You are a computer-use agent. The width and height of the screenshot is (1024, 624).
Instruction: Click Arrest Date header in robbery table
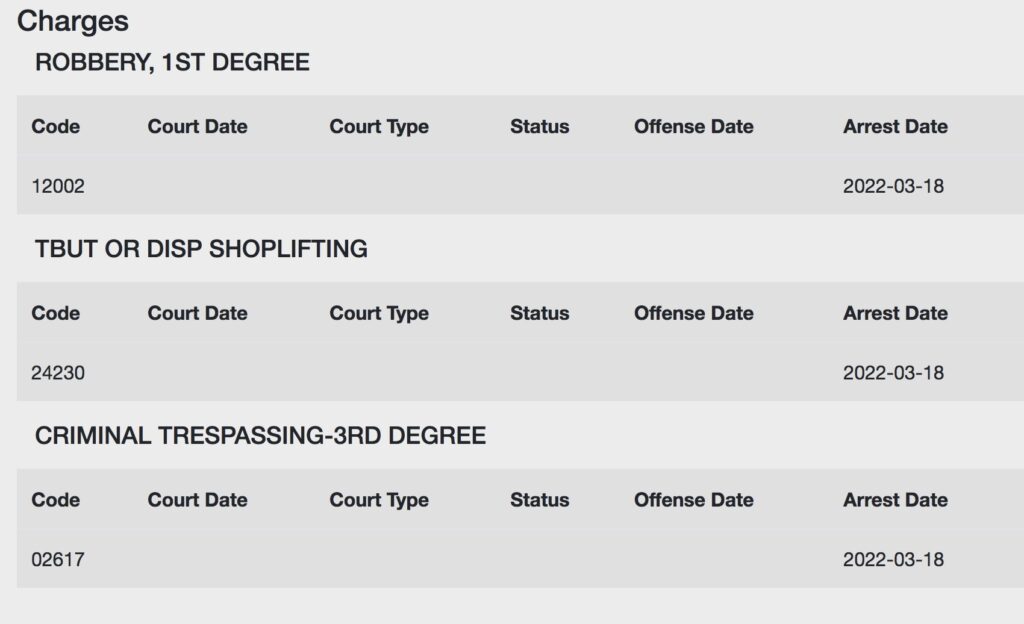895,127
